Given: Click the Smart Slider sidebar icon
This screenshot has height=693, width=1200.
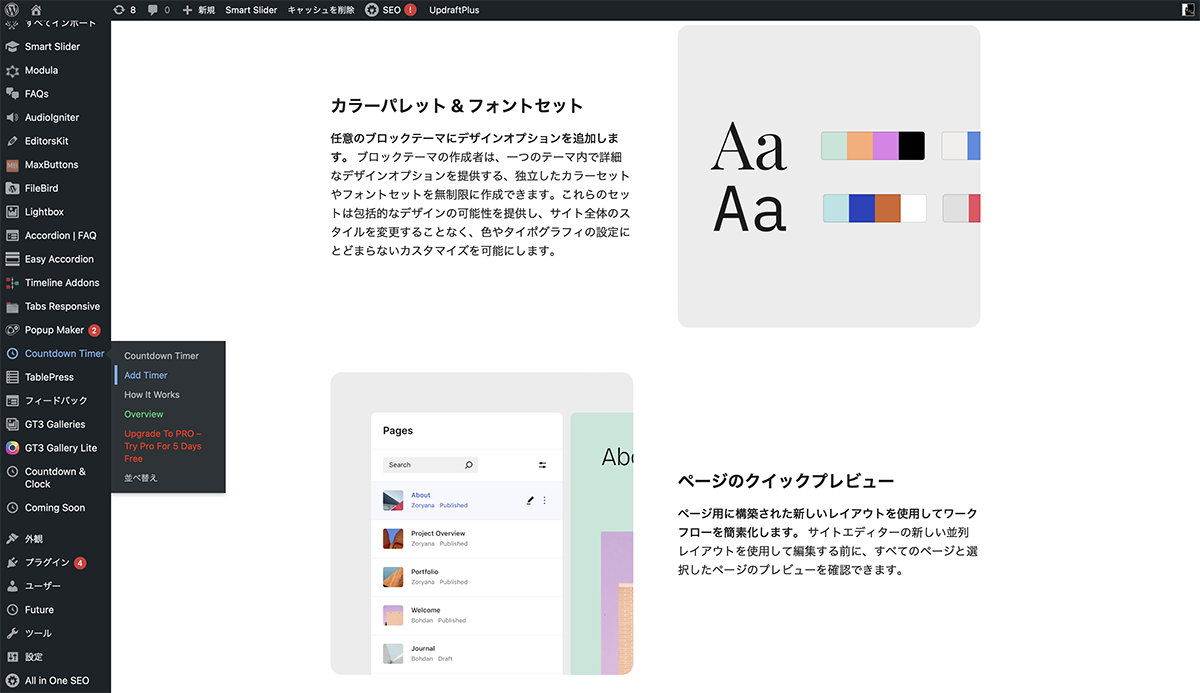Looking at the screenshot, I should [12, 47].
